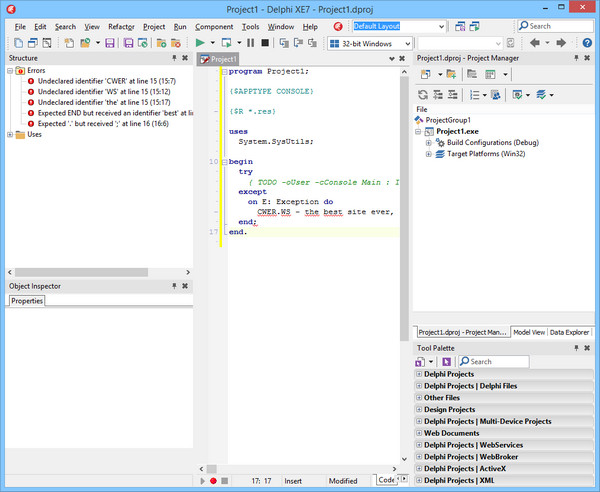600x492 pixels.
Task: Click the back navigation arrow
Action: click(x=535, y=43)
